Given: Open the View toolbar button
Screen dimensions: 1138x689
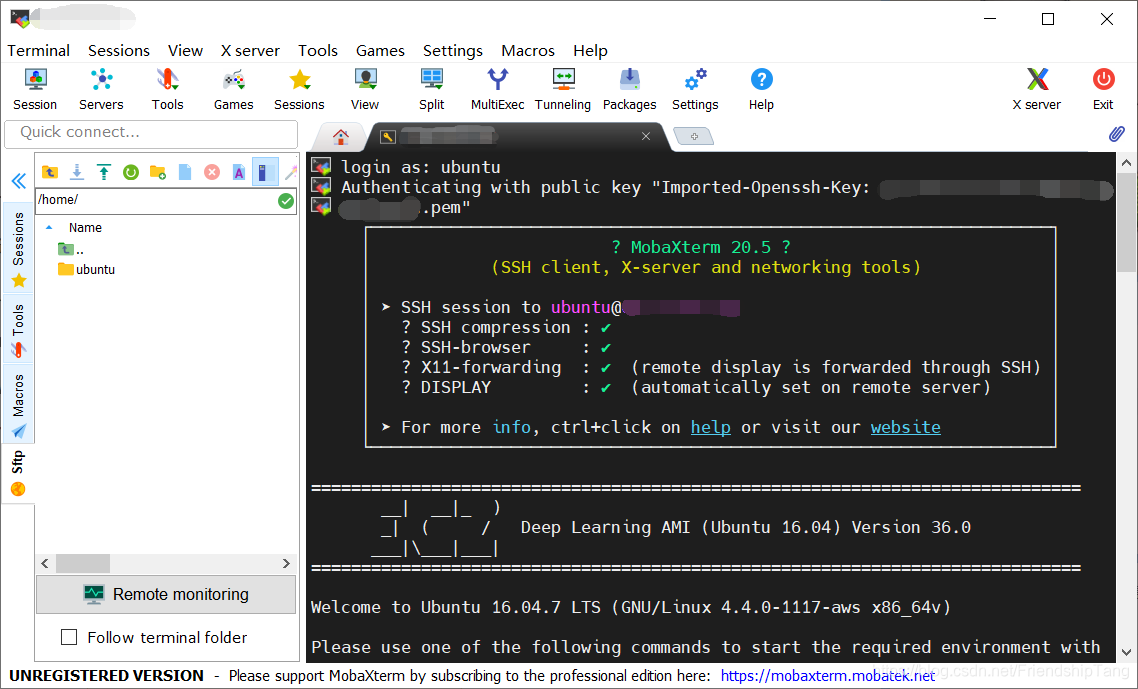Looking at the screenshot, I should click(x=365, y=89).
